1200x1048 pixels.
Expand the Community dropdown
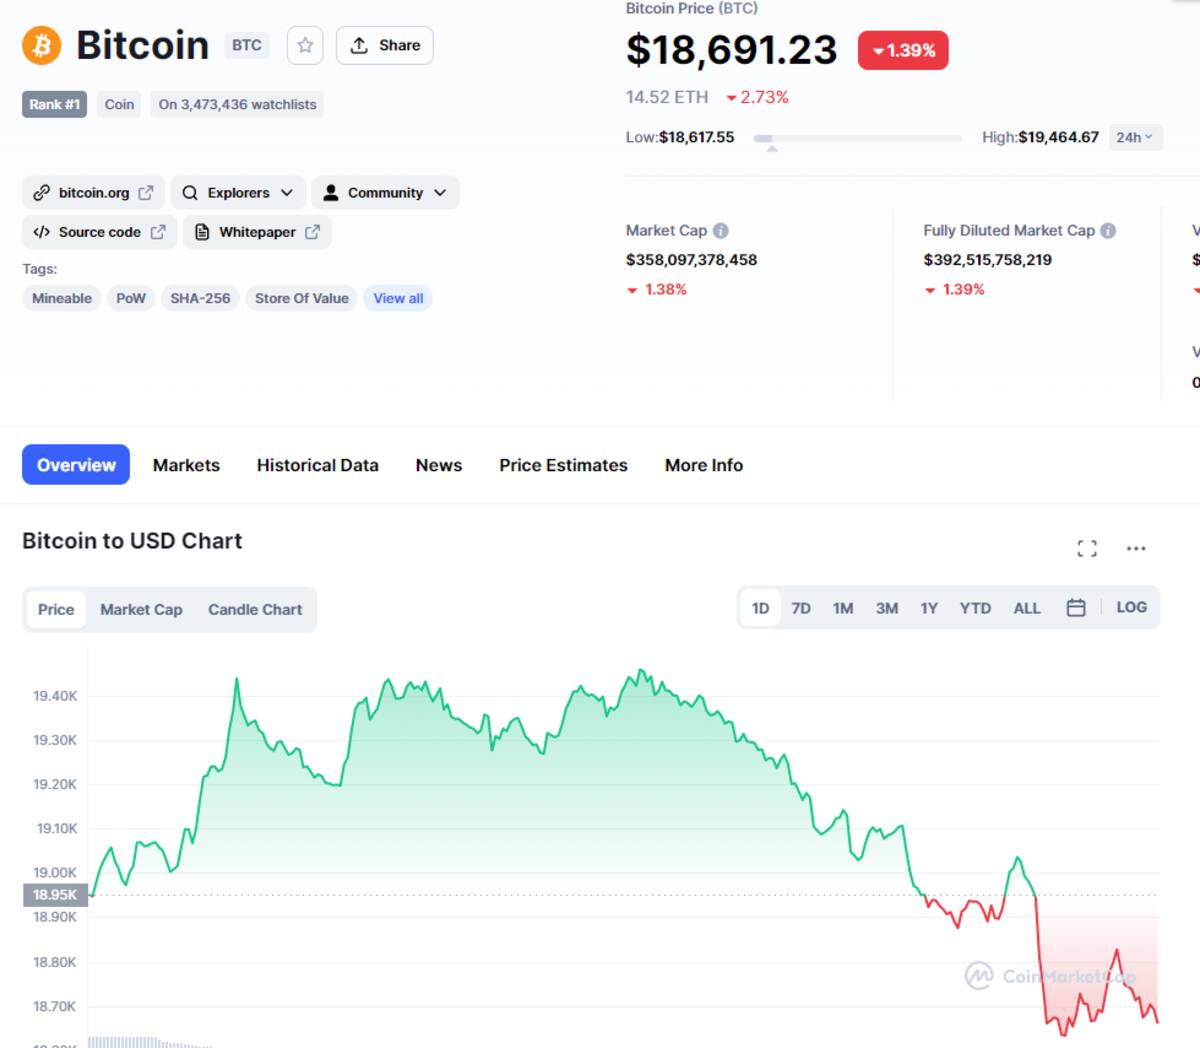coord(385,193)
